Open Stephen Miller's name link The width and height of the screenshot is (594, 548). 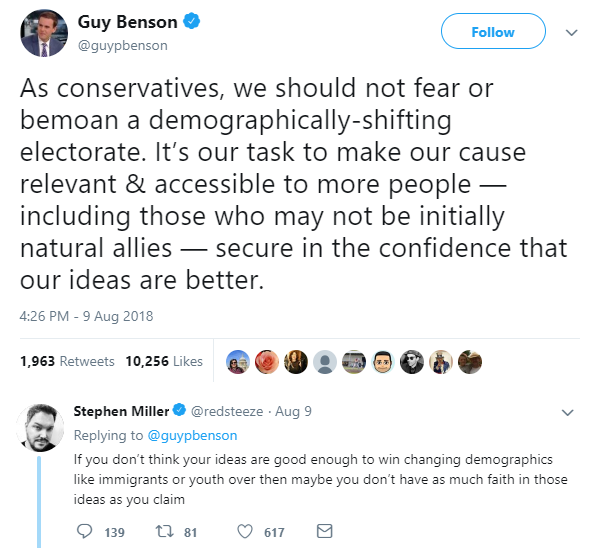click(121, 411)
